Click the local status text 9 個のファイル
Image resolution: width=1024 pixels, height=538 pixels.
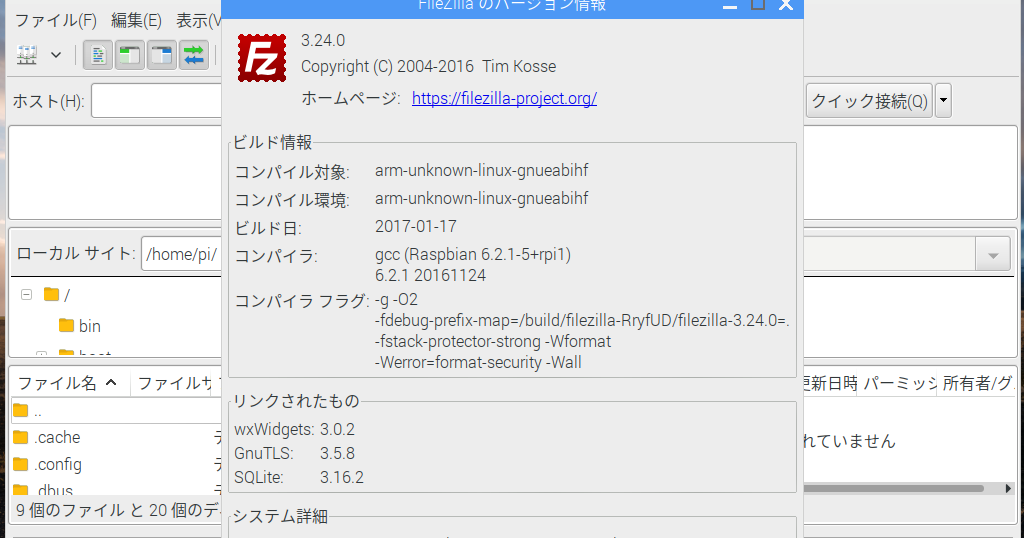[x=70, y=510]
